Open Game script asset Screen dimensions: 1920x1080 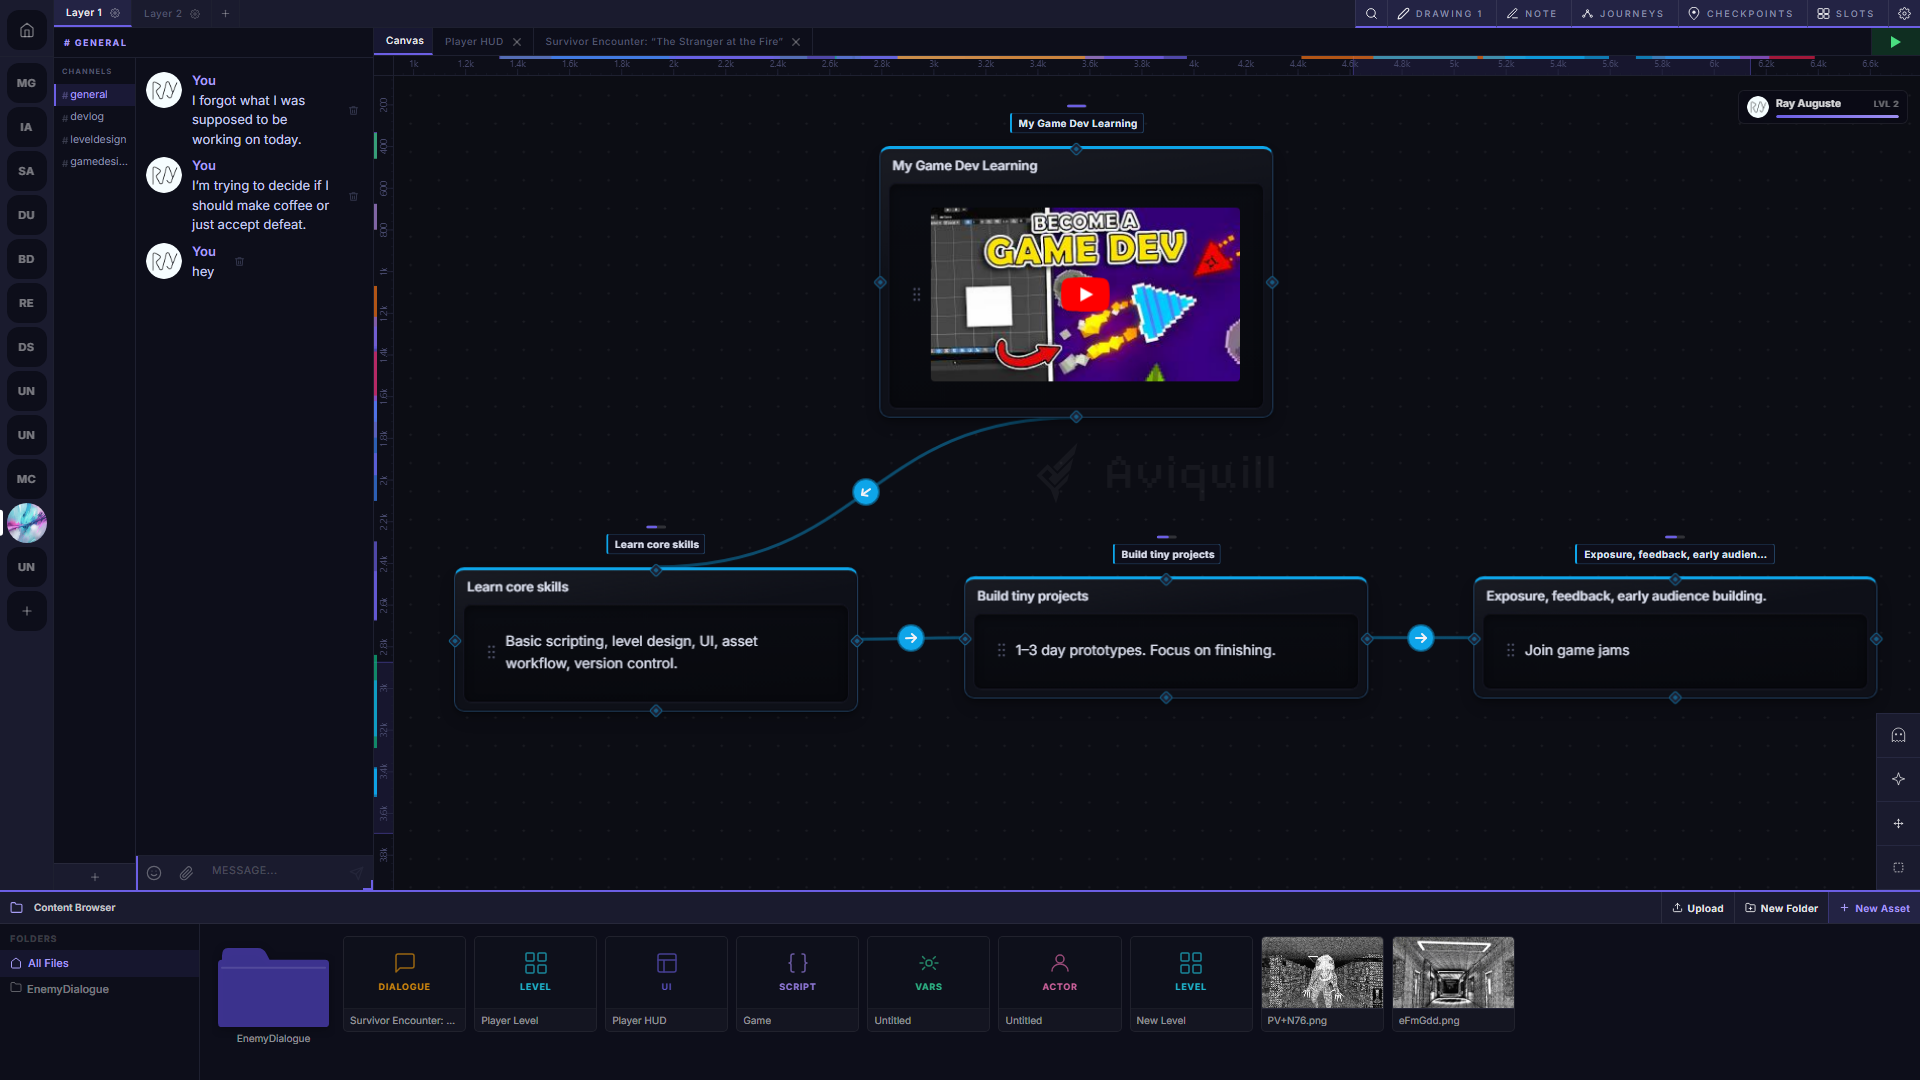797,984
